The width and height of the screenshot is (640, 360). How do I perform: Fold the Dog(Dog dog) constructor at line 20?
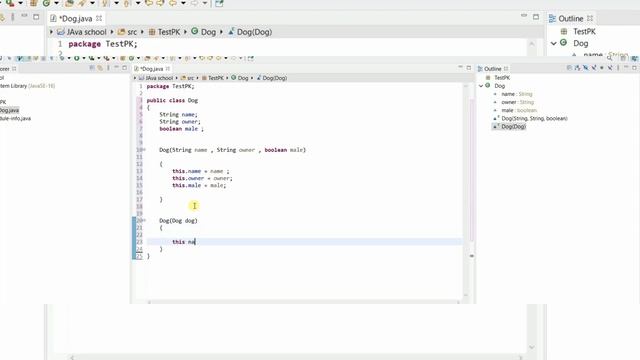coord(144,220)
